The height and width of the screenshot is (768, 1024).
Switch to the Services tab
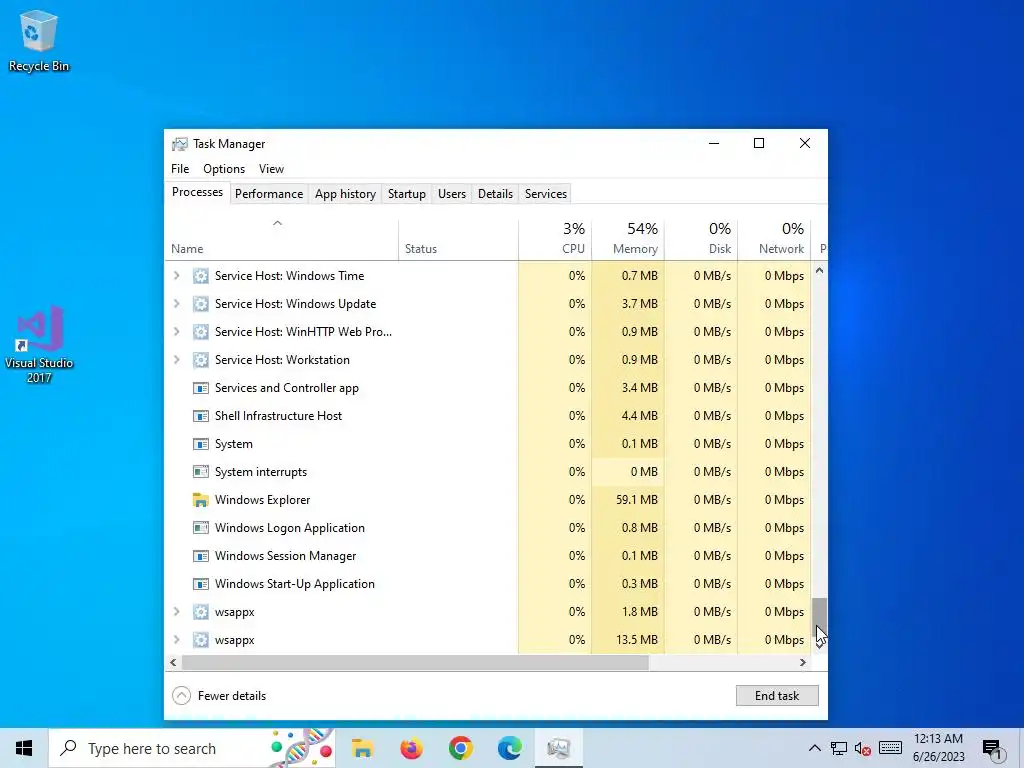tap(546, 194)
